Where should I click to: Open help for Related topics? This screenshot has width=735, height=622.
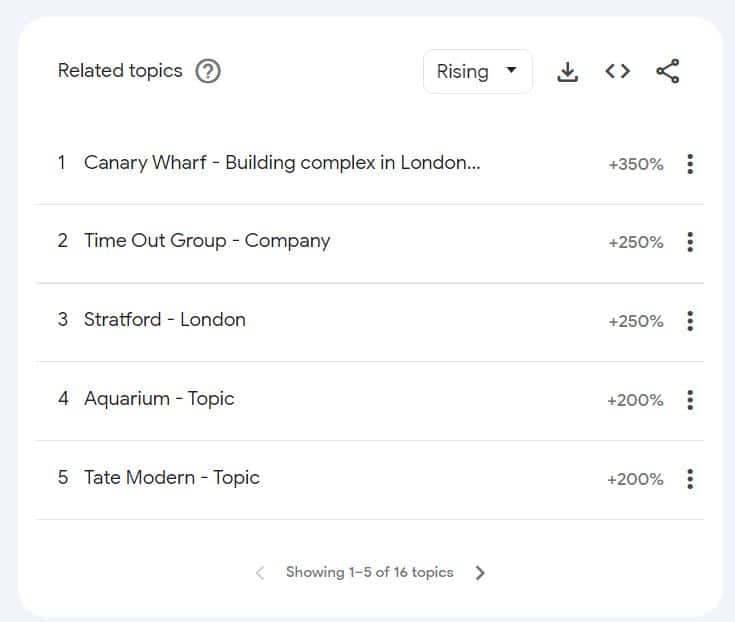coord(208,71)
